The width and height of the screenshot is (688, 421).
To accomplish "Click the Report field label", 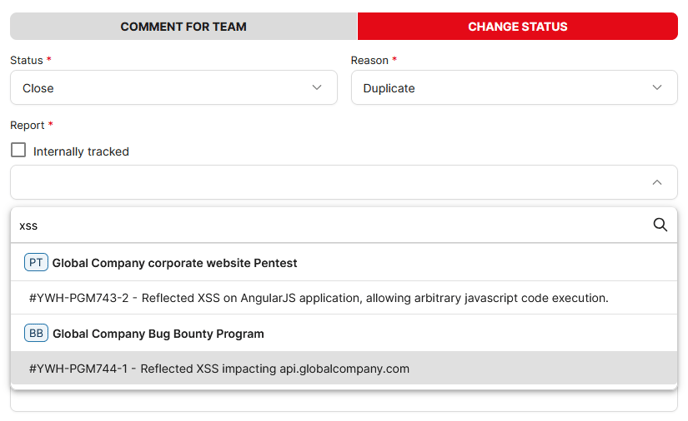I will click(x=27, y=125).
